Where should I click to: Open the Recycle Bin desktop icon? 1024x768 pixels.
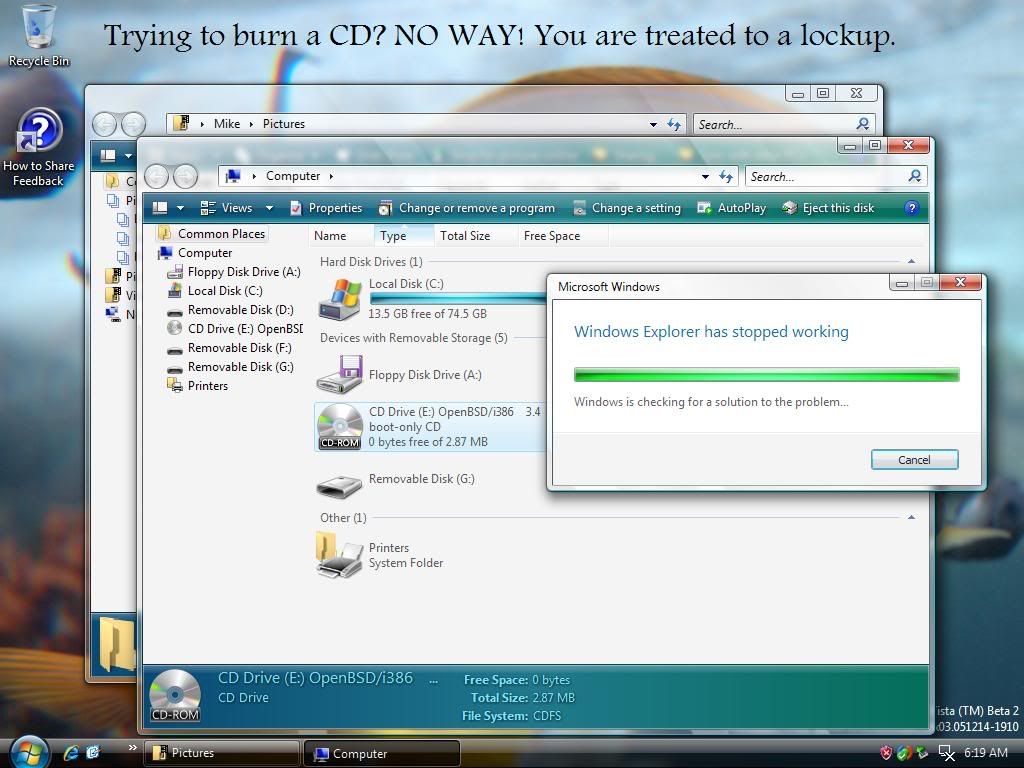[38, 36]
